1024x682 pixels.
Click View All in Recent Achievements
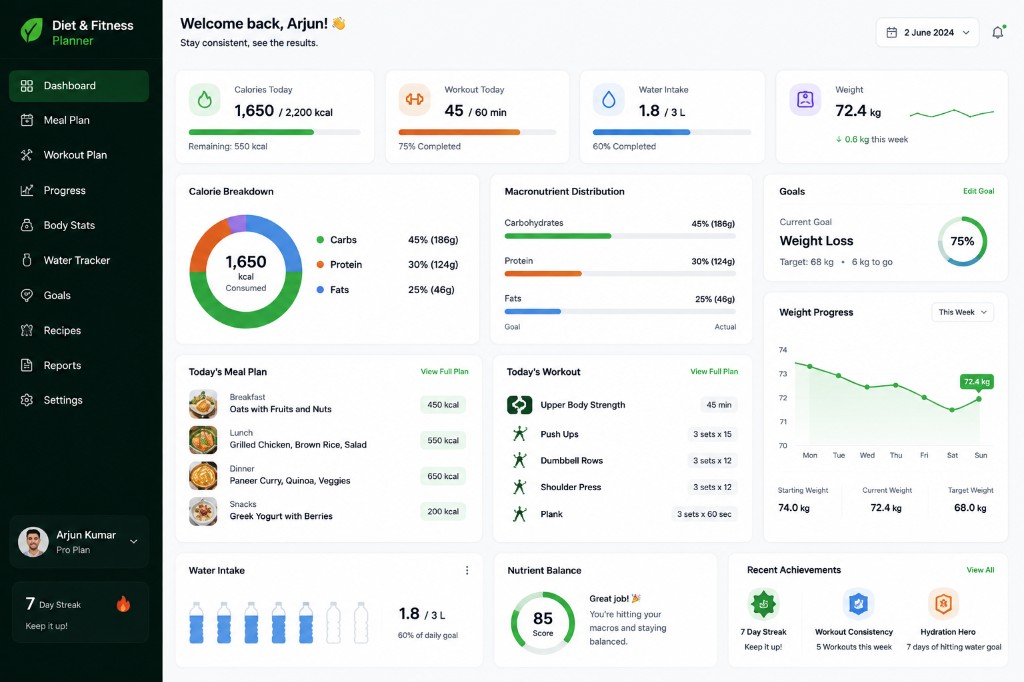[x=980, y=570]
